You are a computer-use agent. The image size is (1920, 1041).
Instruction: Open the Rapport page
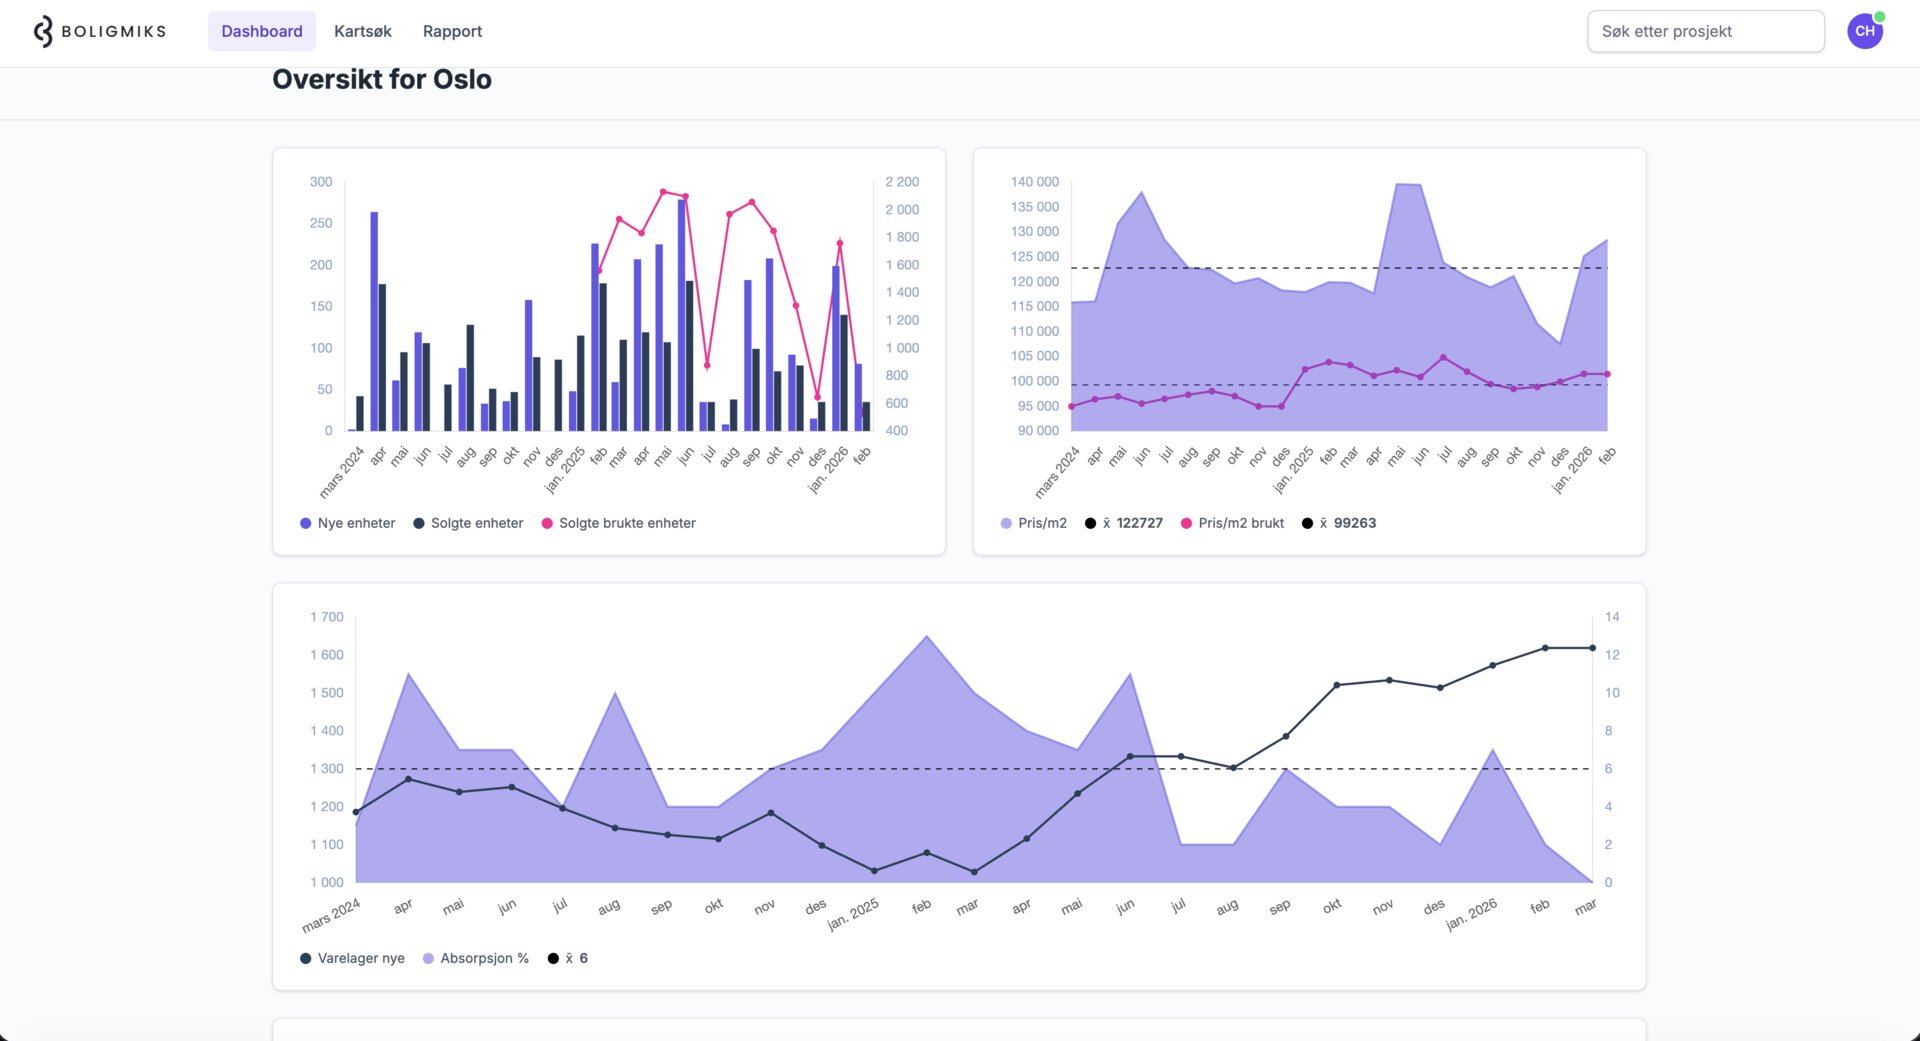[x=452, y=31]
